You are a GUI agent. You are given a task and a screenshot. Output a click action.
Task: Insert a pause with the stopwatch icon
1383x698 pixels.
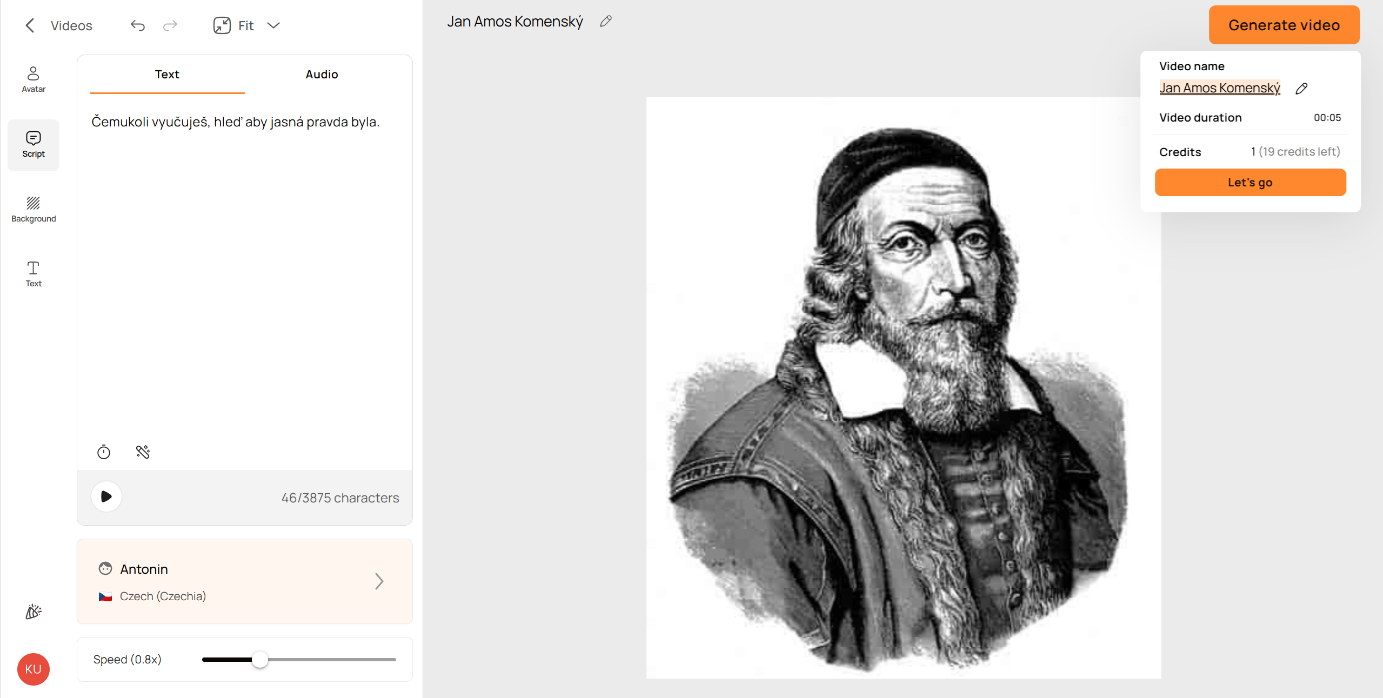coord(104,452)
